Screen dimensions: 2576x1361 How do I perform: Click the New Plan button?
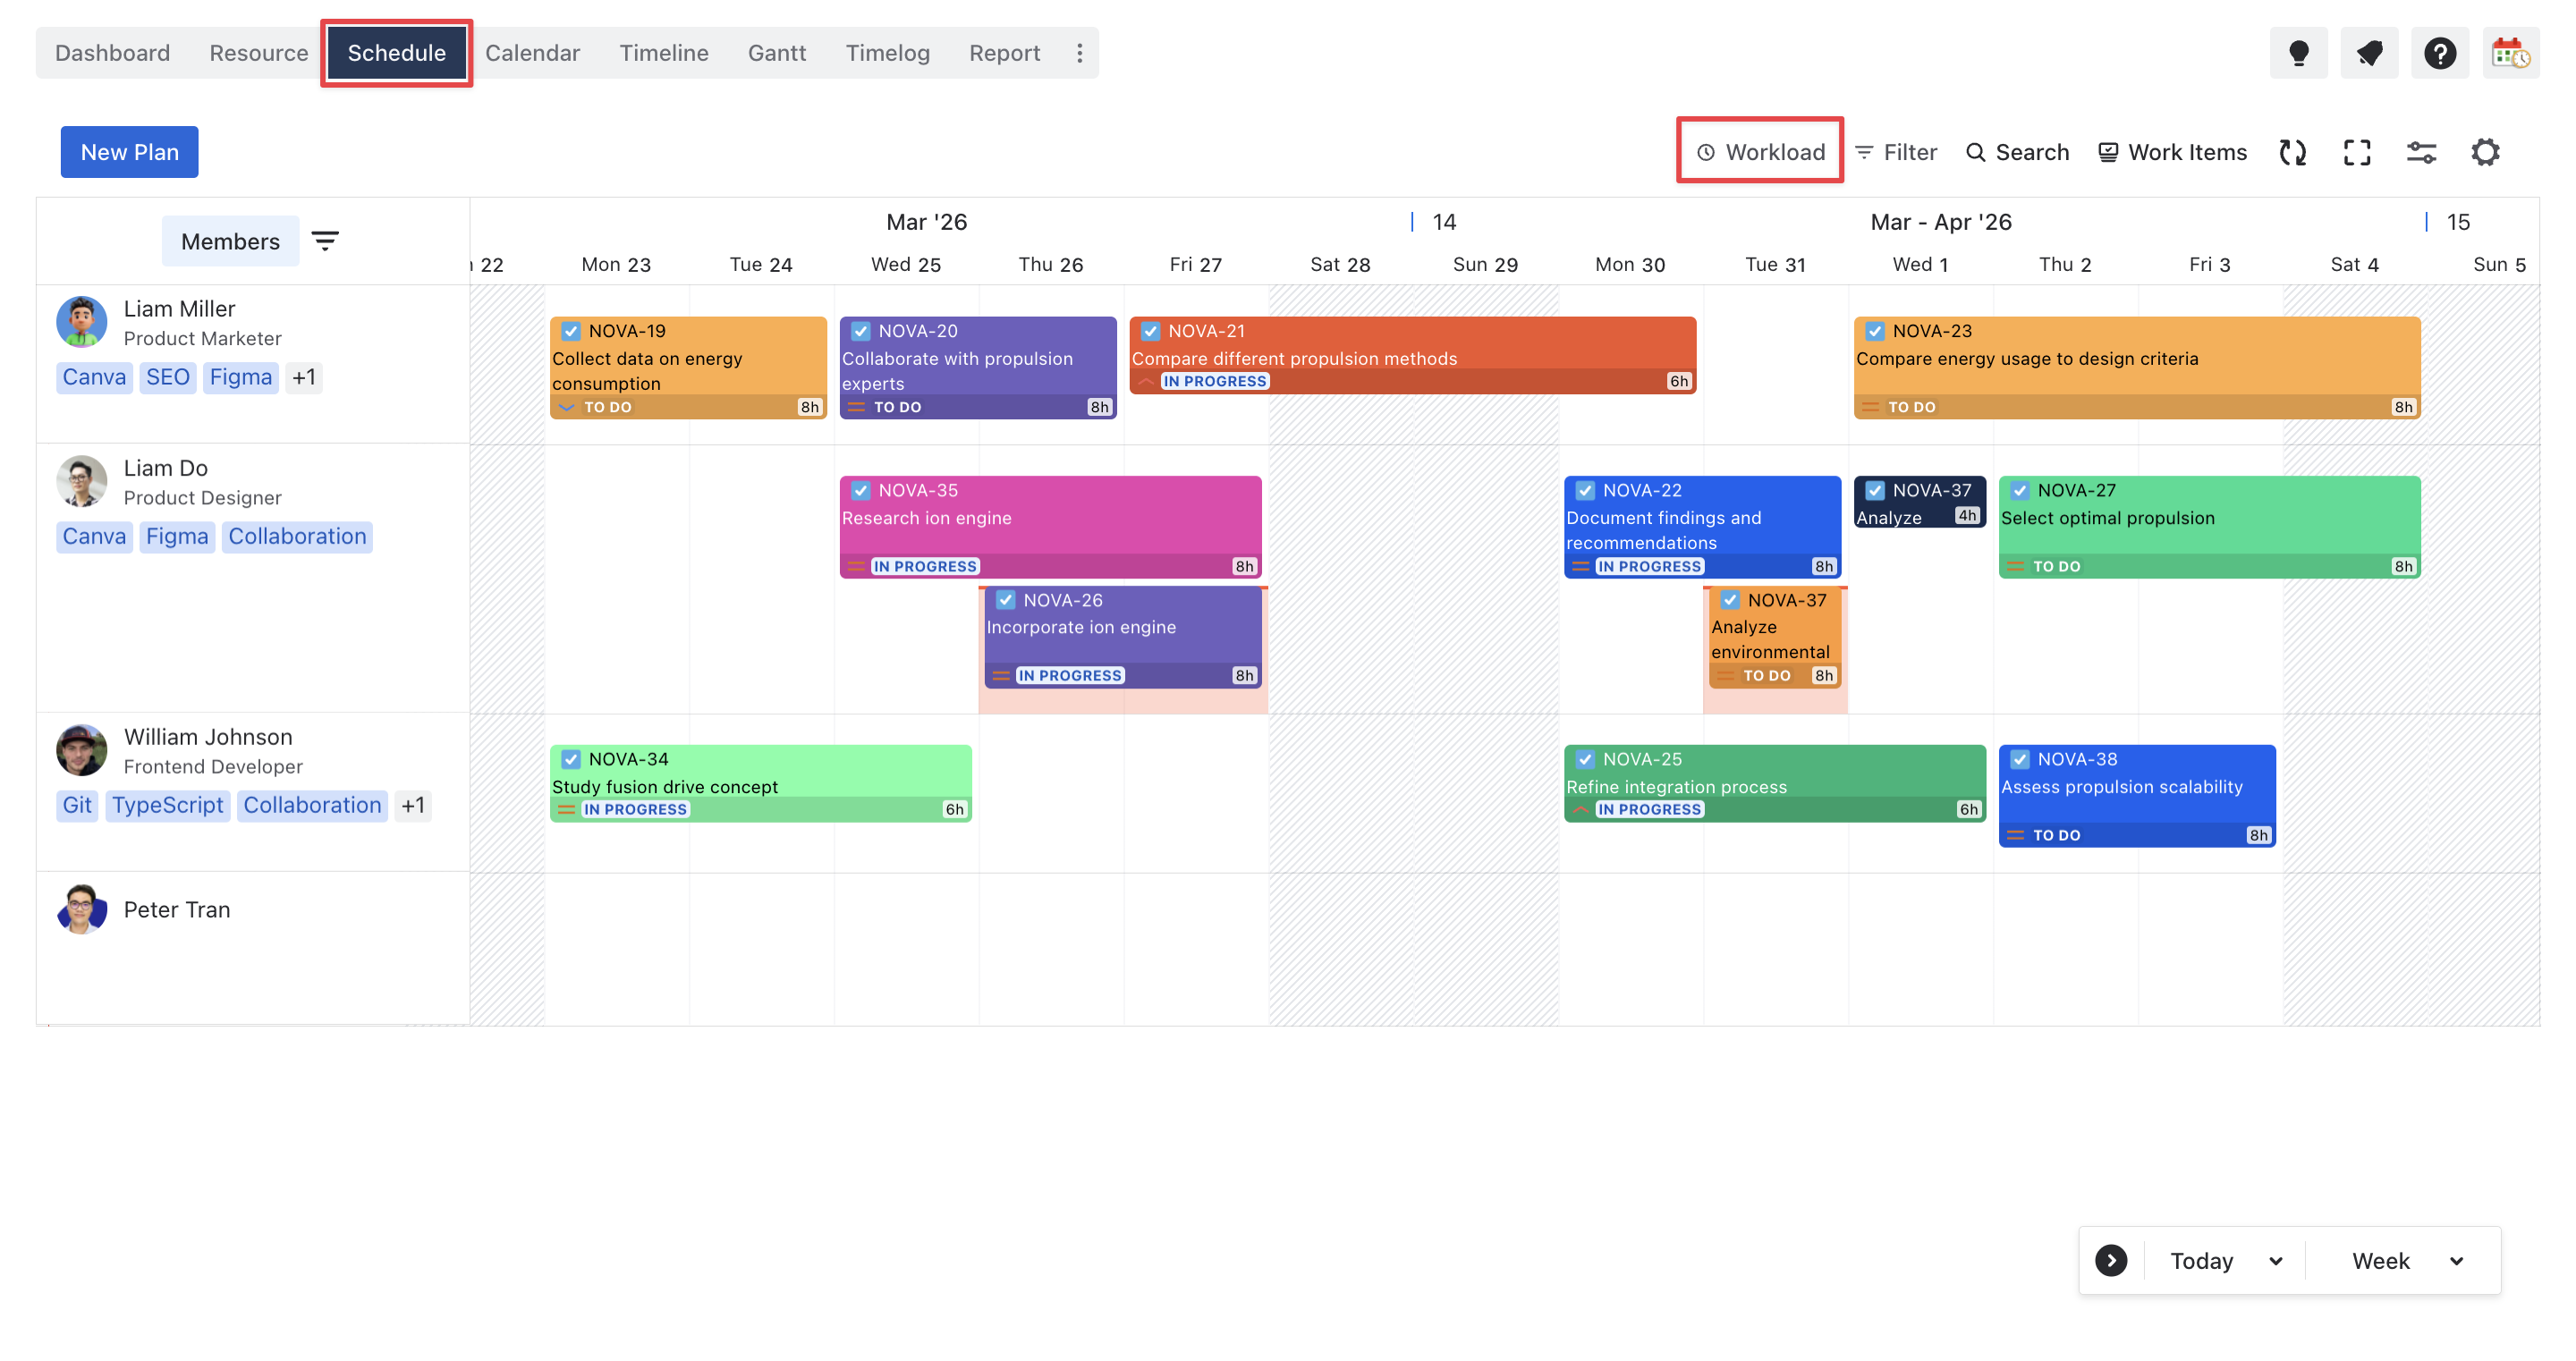(x=129, y=151)
